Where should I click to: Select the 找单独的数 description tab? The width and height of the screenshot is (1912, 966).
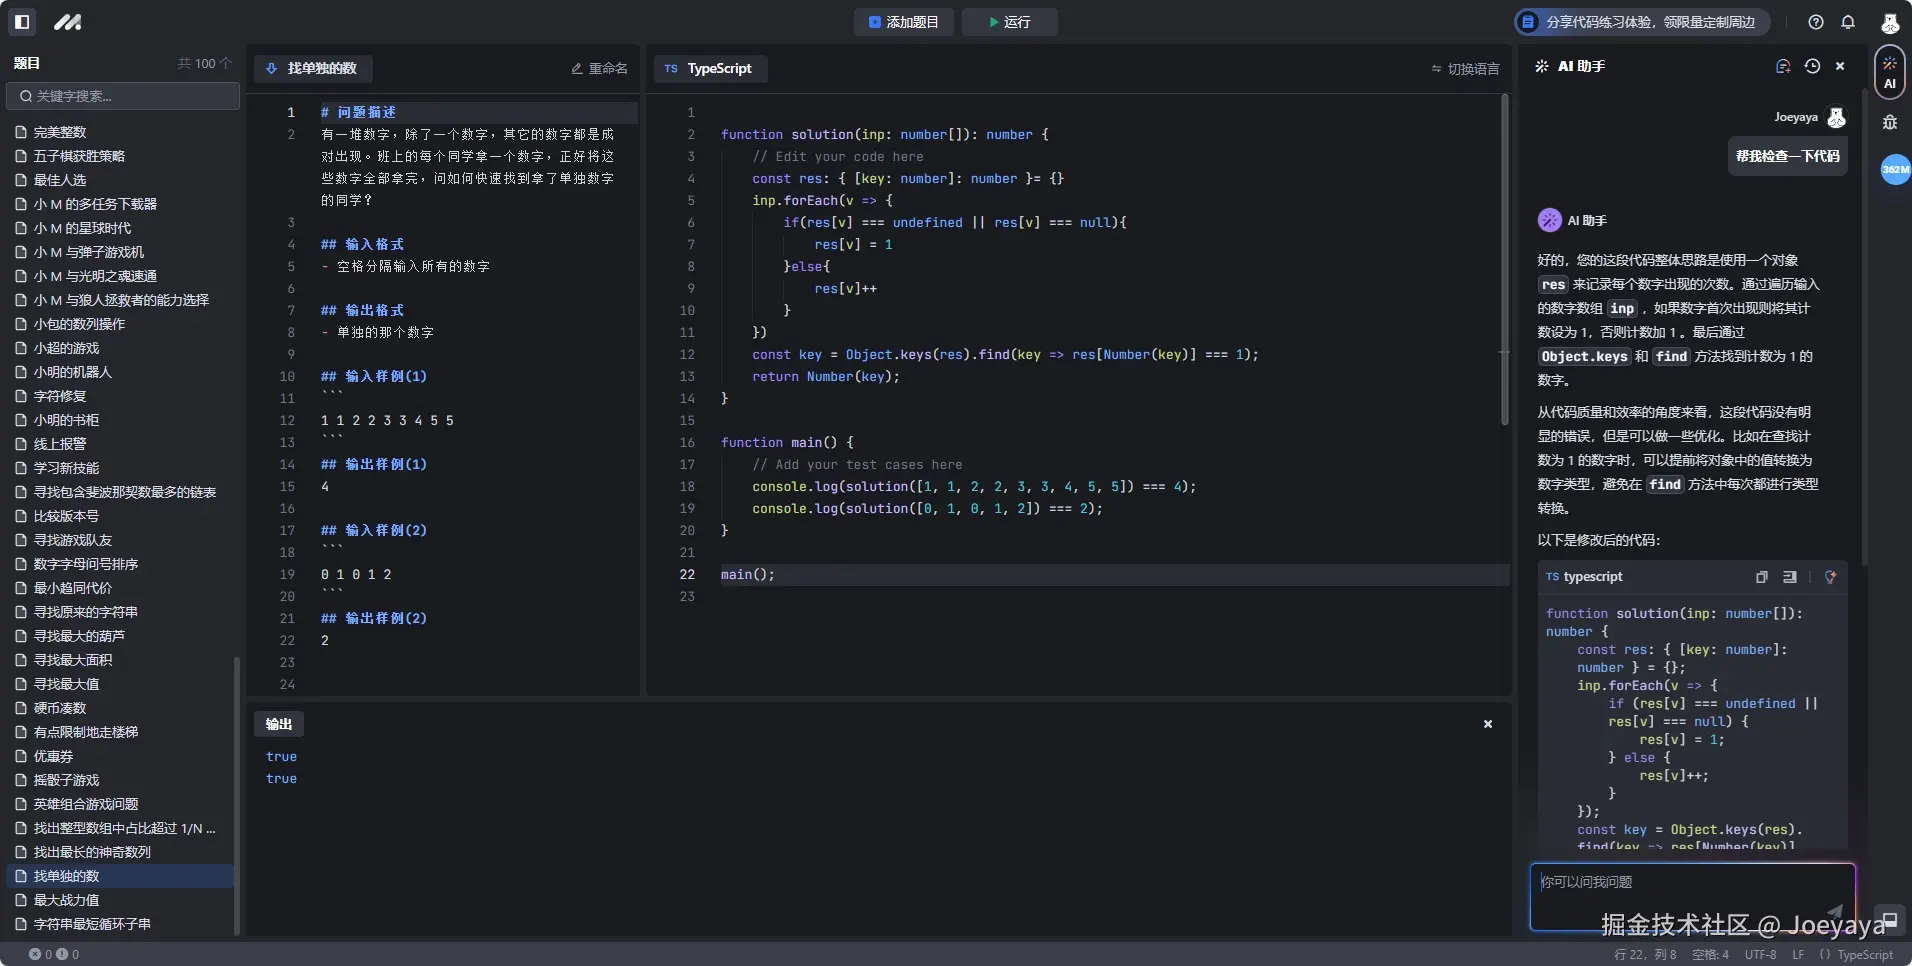tap(312, 69)
